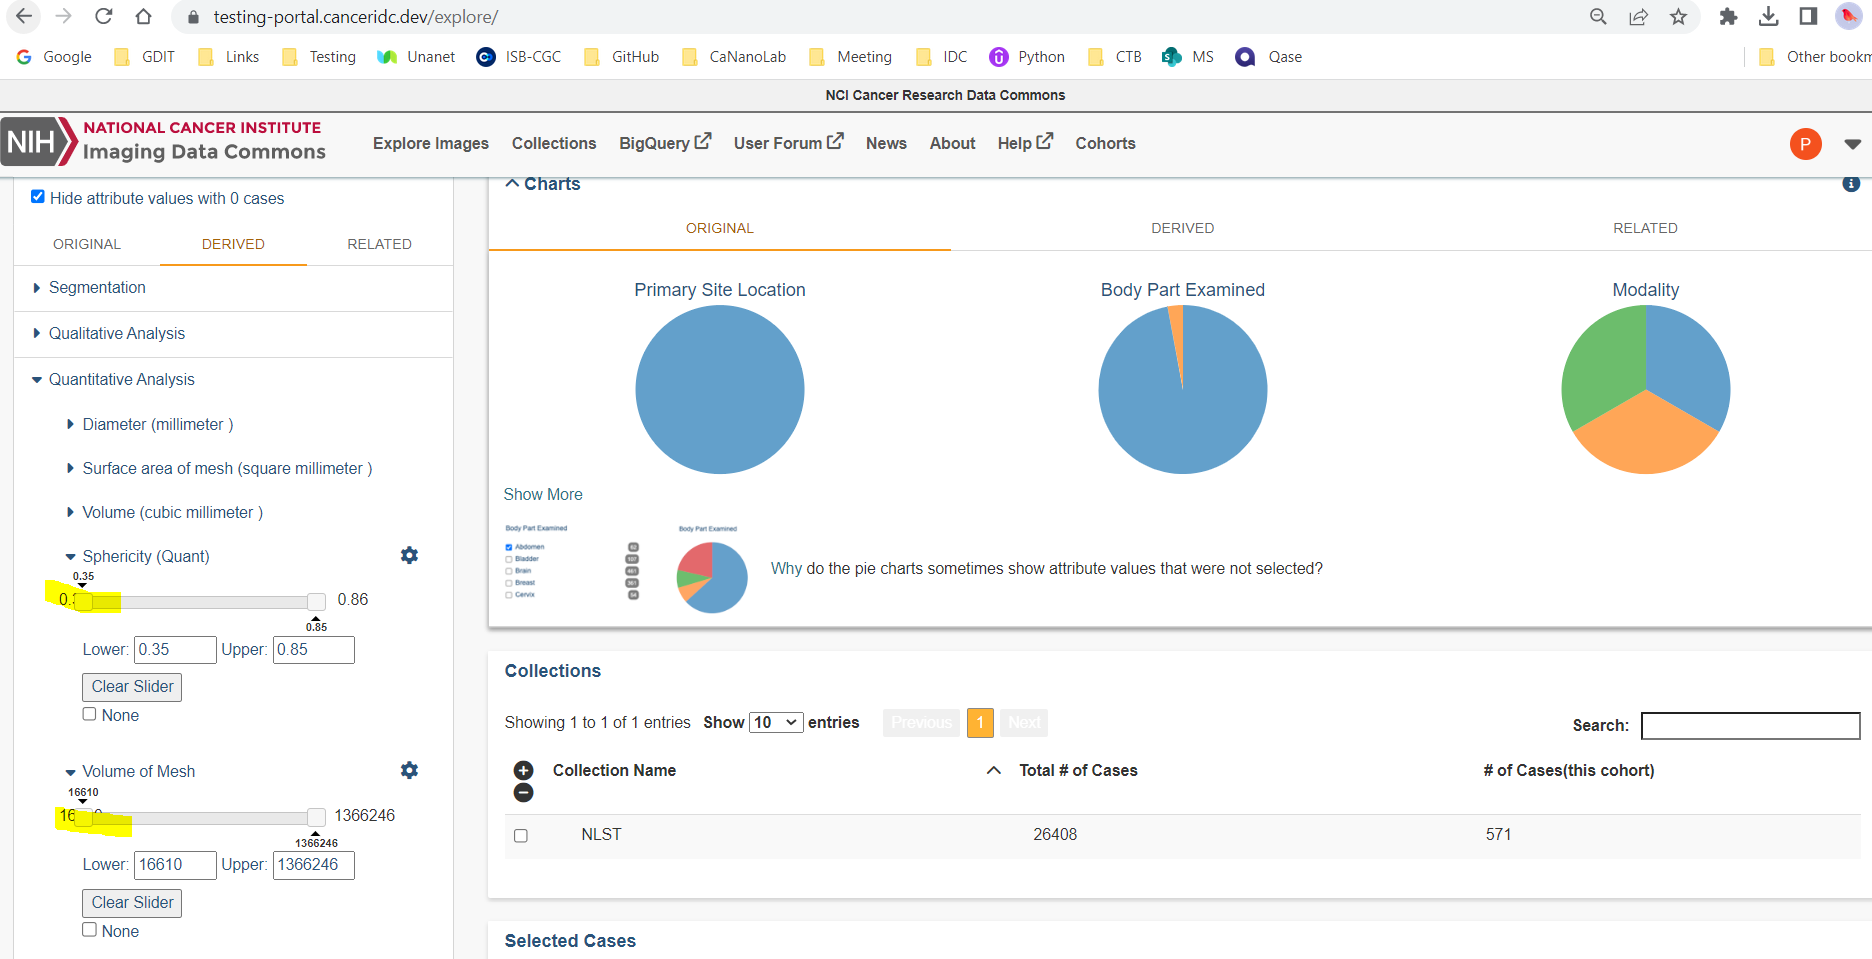1872x959 pixels.
Task: Expand the Segmentation section
Action: [x=97, y=288]
